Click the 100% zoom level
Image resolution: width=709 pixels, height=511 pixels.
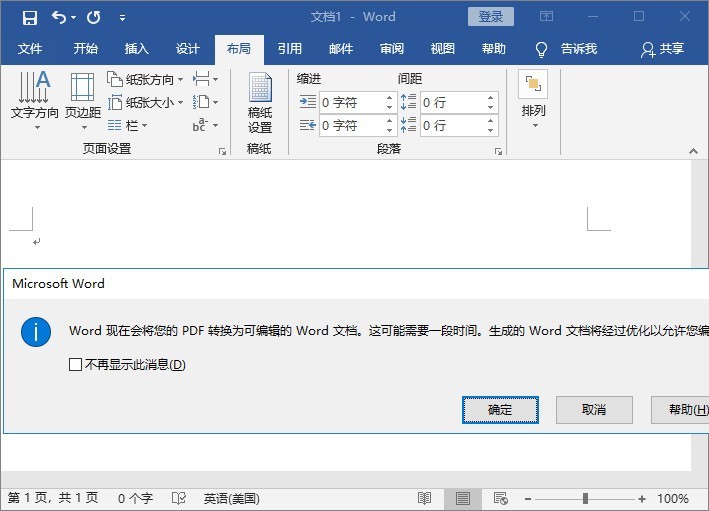(x=673, y=498)
